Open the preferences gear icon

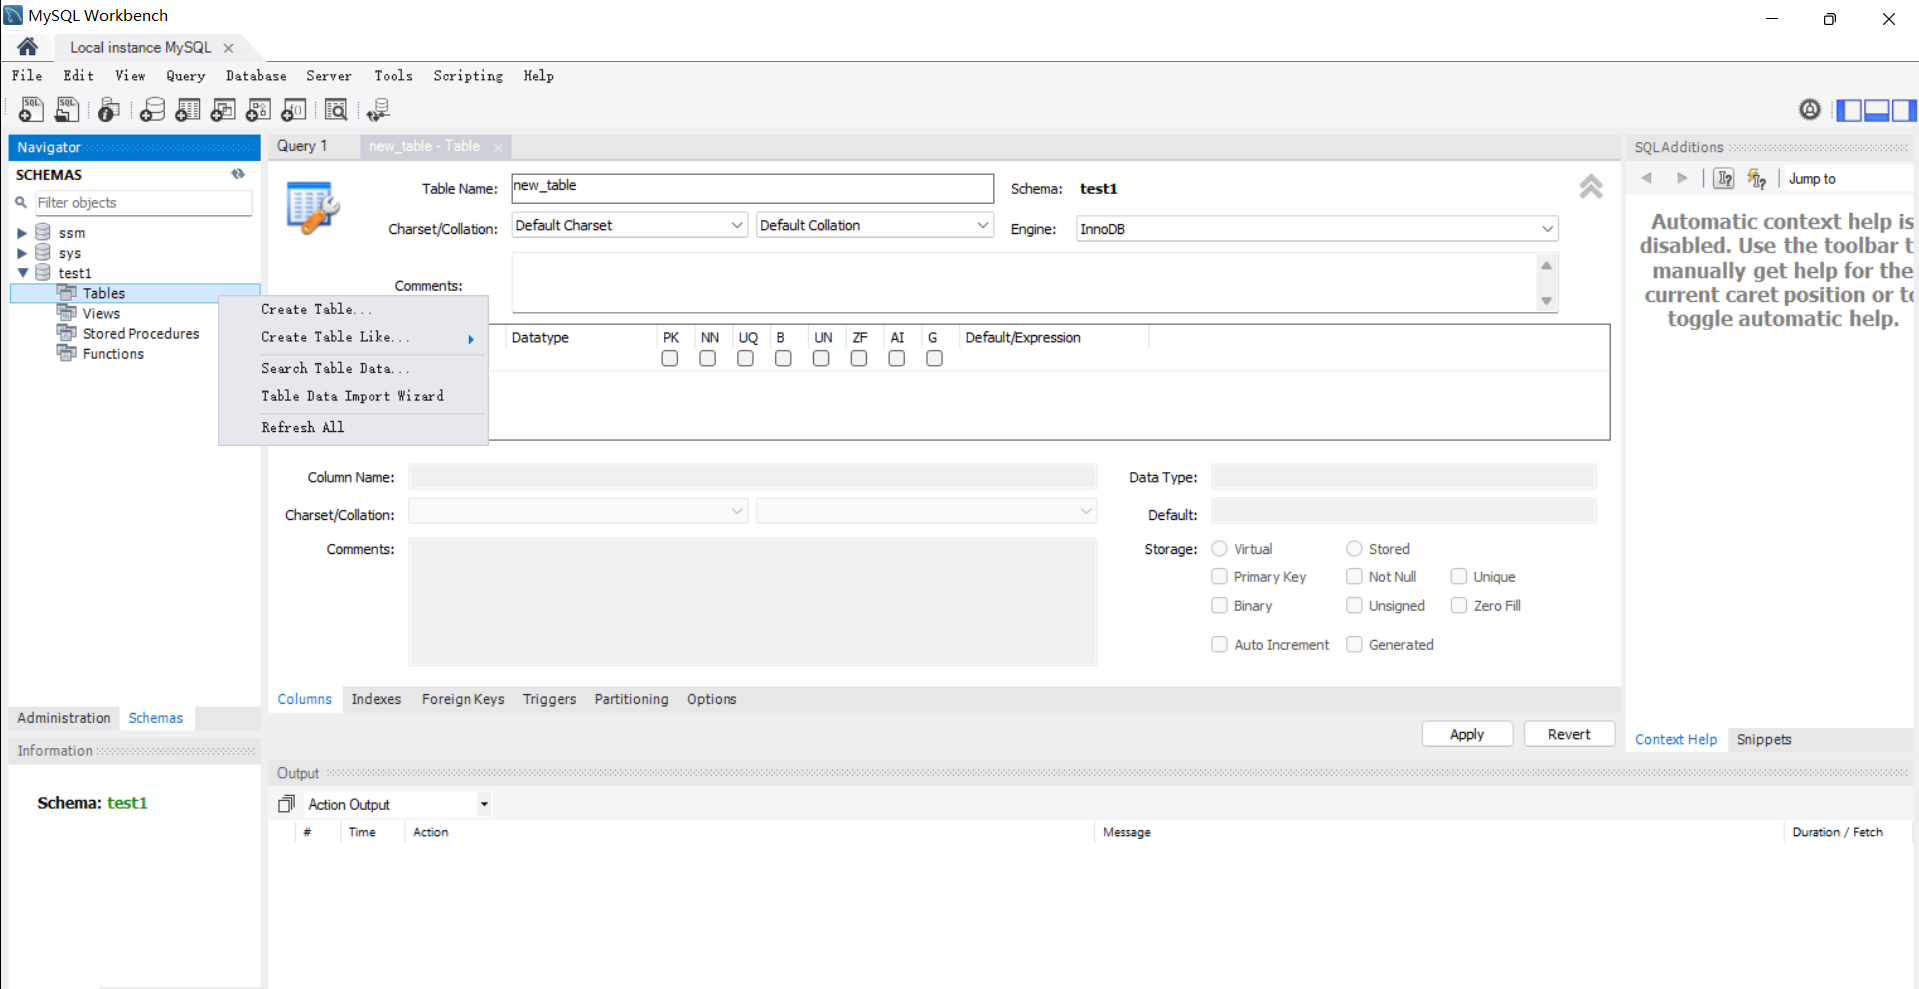(x=1810, y=109)
